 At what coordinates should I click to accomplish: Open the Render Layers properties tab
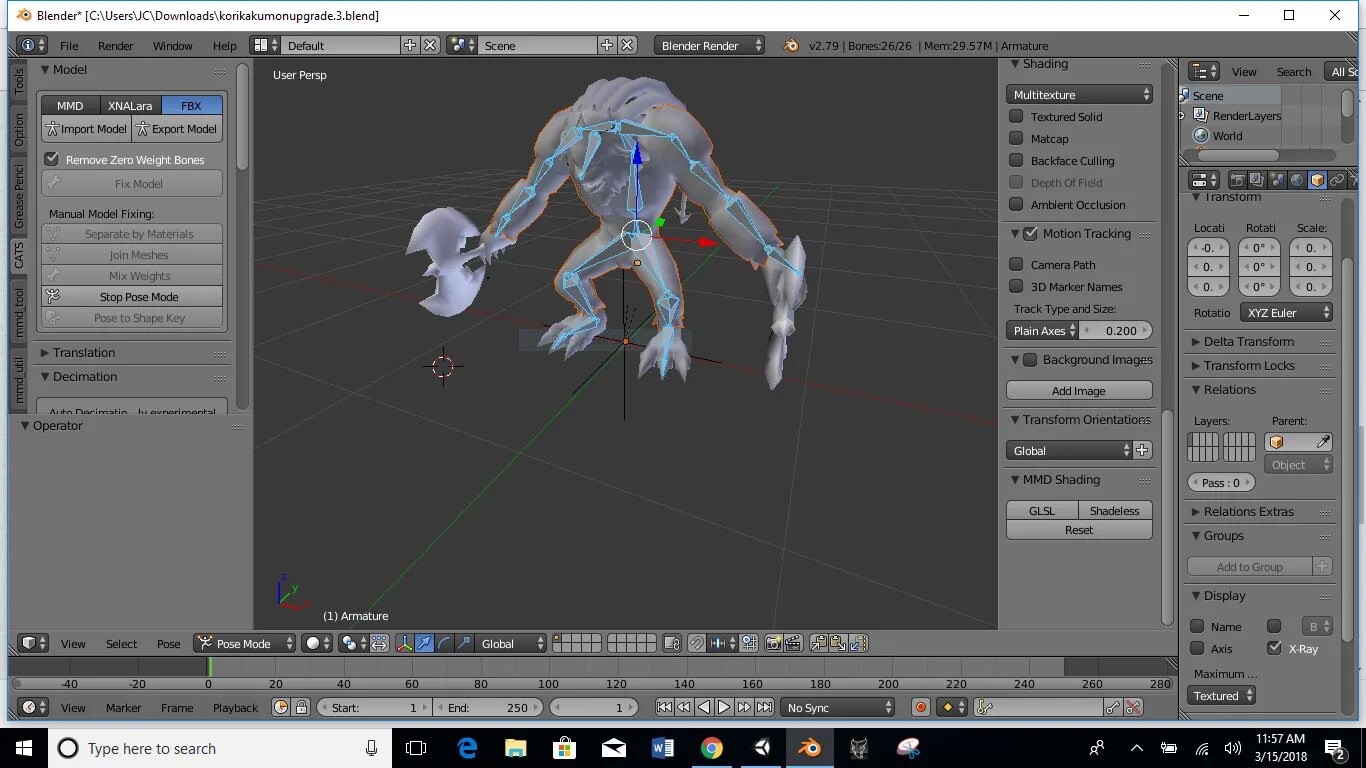click(1257, 180)
